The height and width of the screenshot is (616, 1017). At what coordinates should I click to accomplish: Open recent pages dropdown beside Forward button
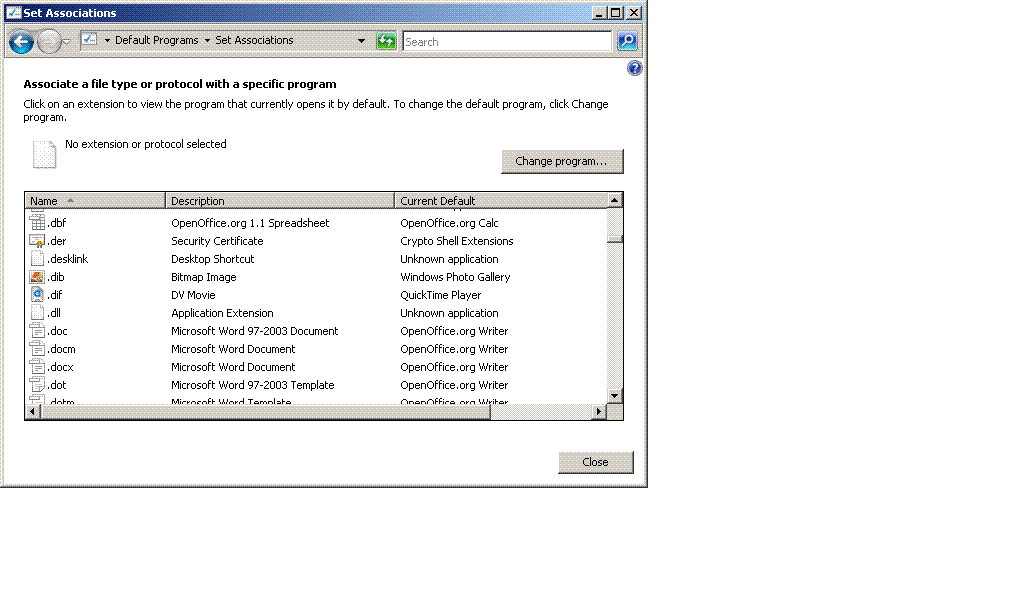[x=67, y=42]
